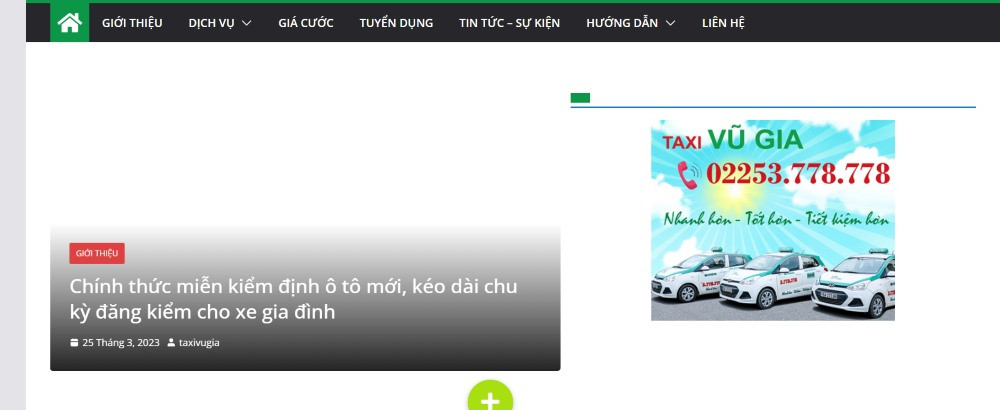Open Tin Tức – Sự Kiện page
The image size is (1000, 410).
[510, 23]
